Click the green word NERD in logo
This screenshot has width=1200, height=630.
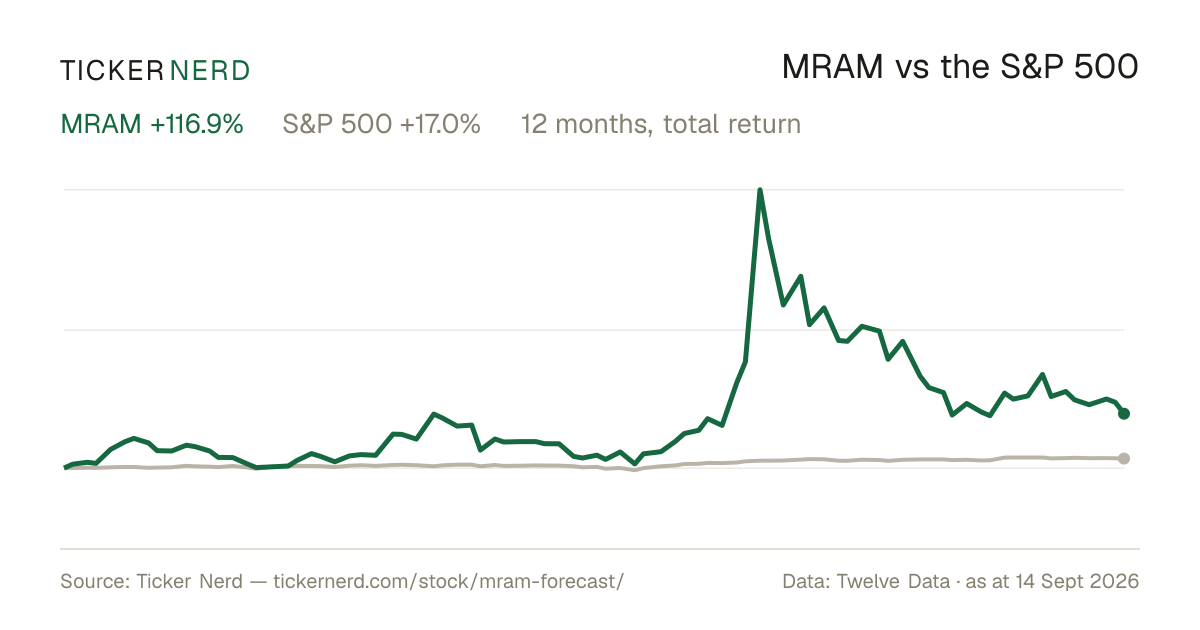pos(210,70)
